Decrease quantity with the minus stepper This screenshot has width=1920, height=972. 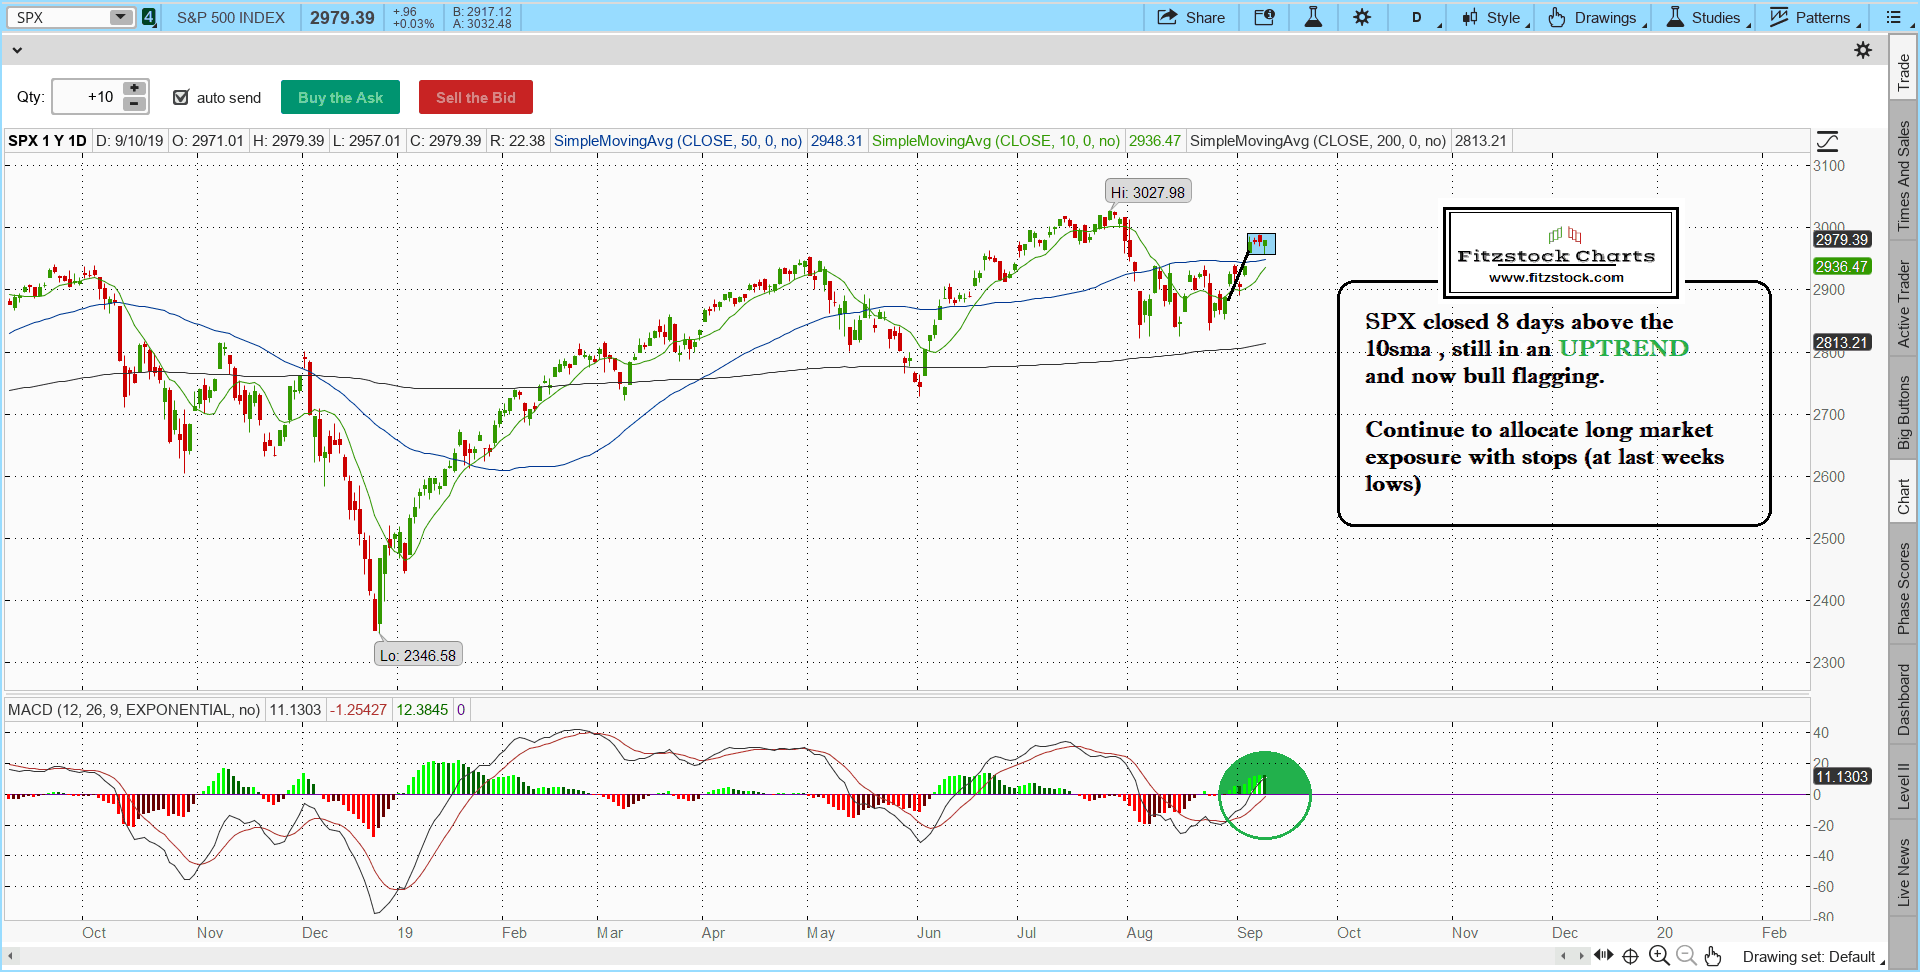[134, 104]
